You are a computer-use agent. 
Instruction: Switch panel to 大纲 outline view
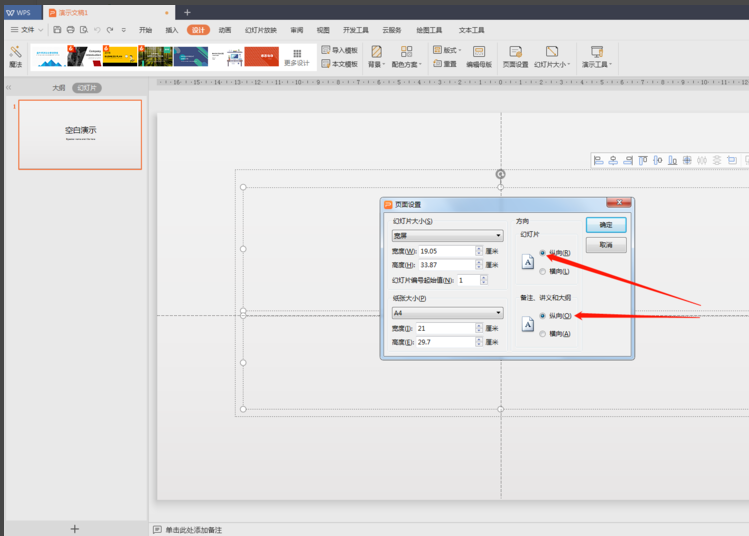coord(59,88)
